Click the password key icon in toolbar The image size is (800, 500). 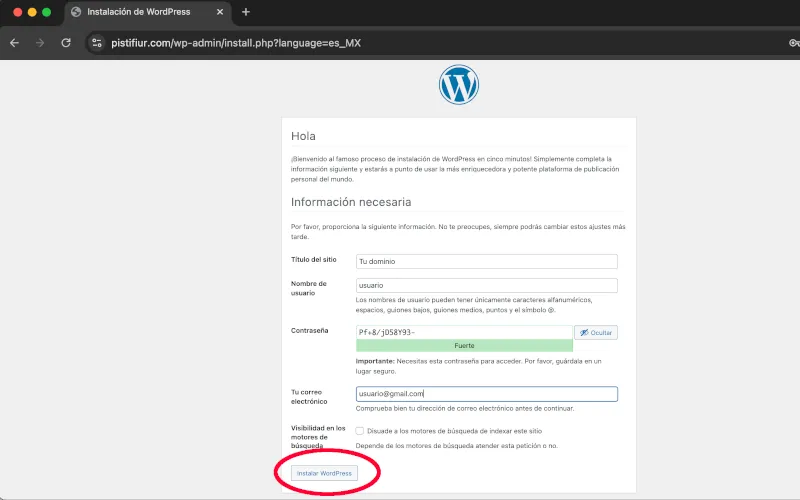click(x=794, y=43)
